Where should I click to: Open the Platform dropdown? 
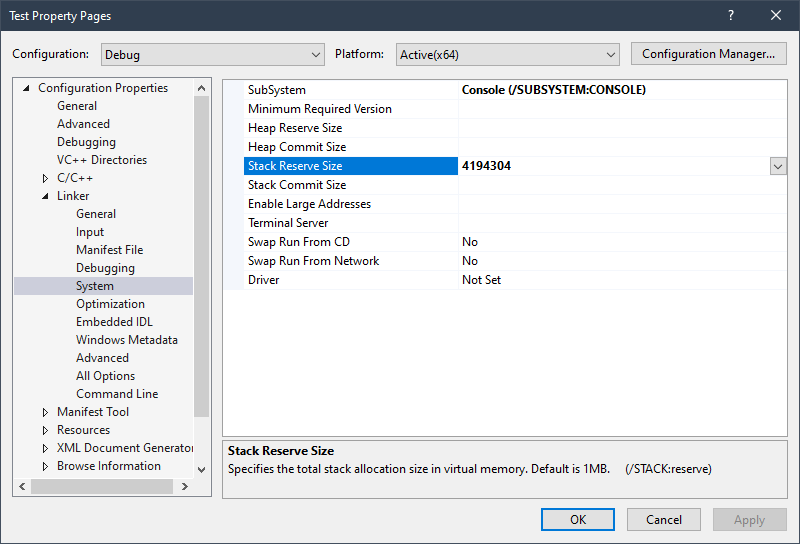point(507,54)
